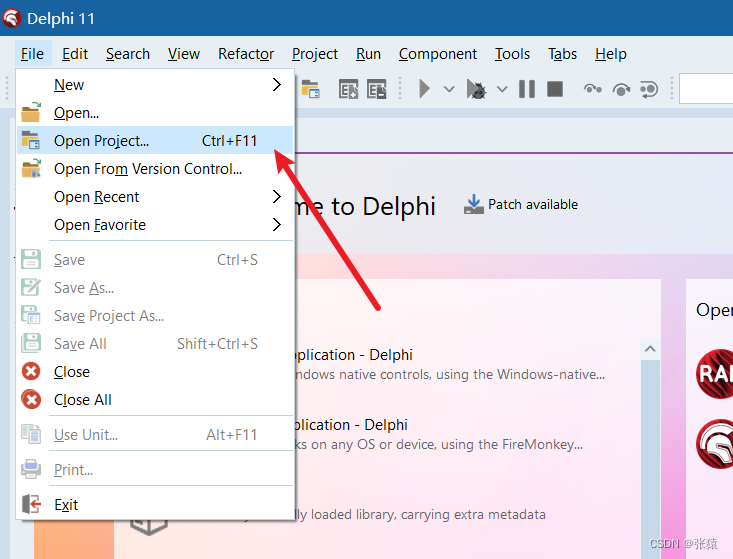Select New in the File menu
This screenshot has width=733, height=559.
pyautogui.click(x=155, y=85)
